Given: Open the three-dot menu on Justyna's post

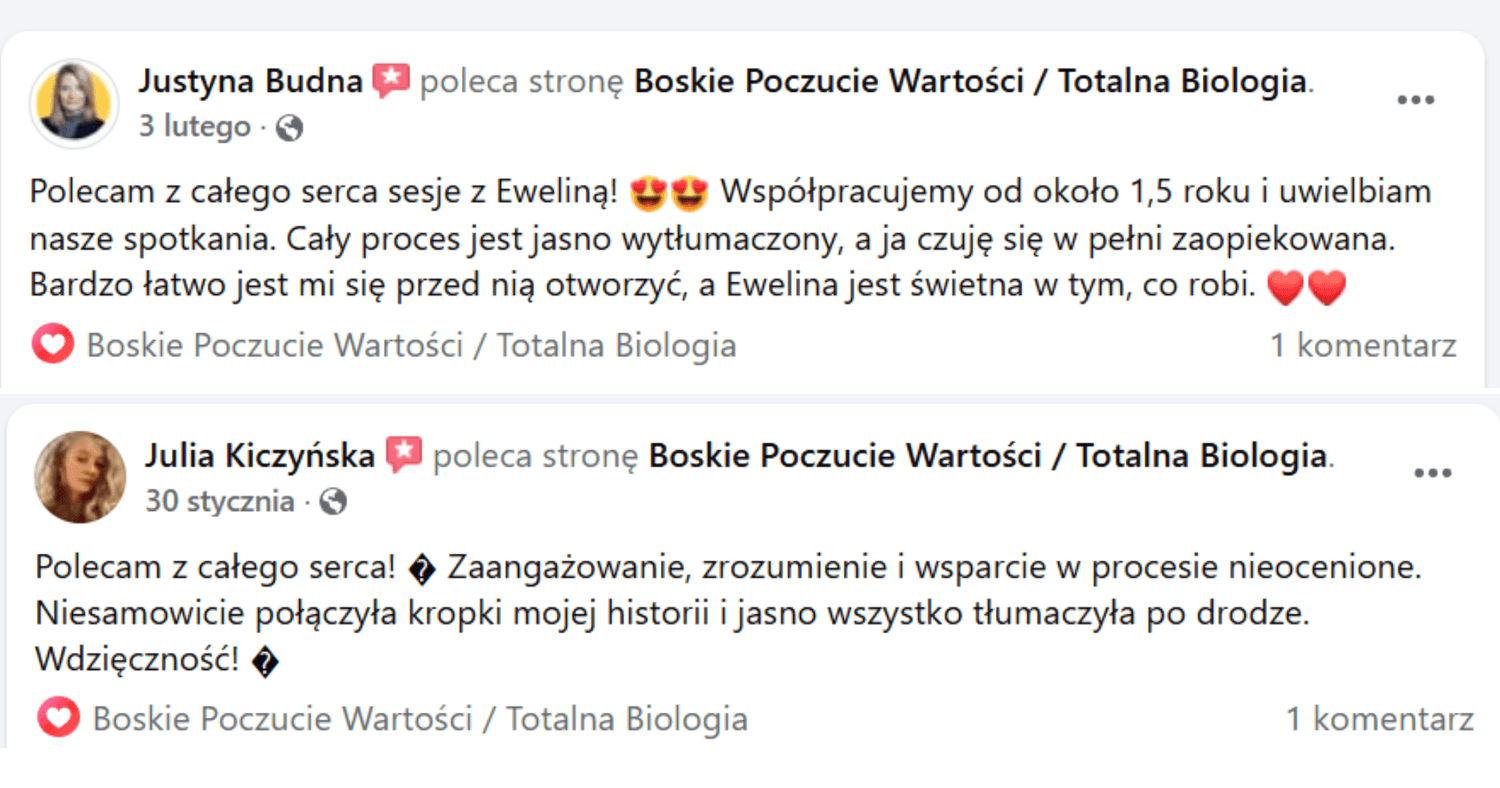Looking at the screenshot, I should click(1415, 101).
